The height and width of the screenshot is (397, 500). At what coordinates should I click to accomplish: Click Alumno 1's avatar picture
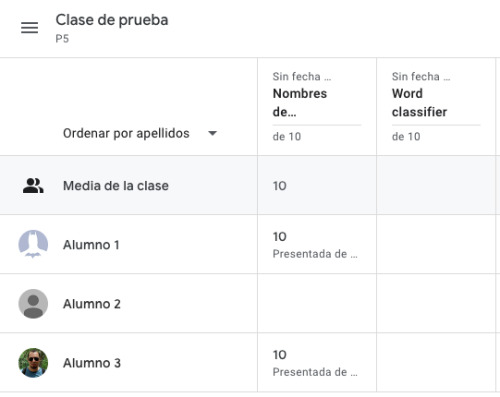(x=33, y=244)
